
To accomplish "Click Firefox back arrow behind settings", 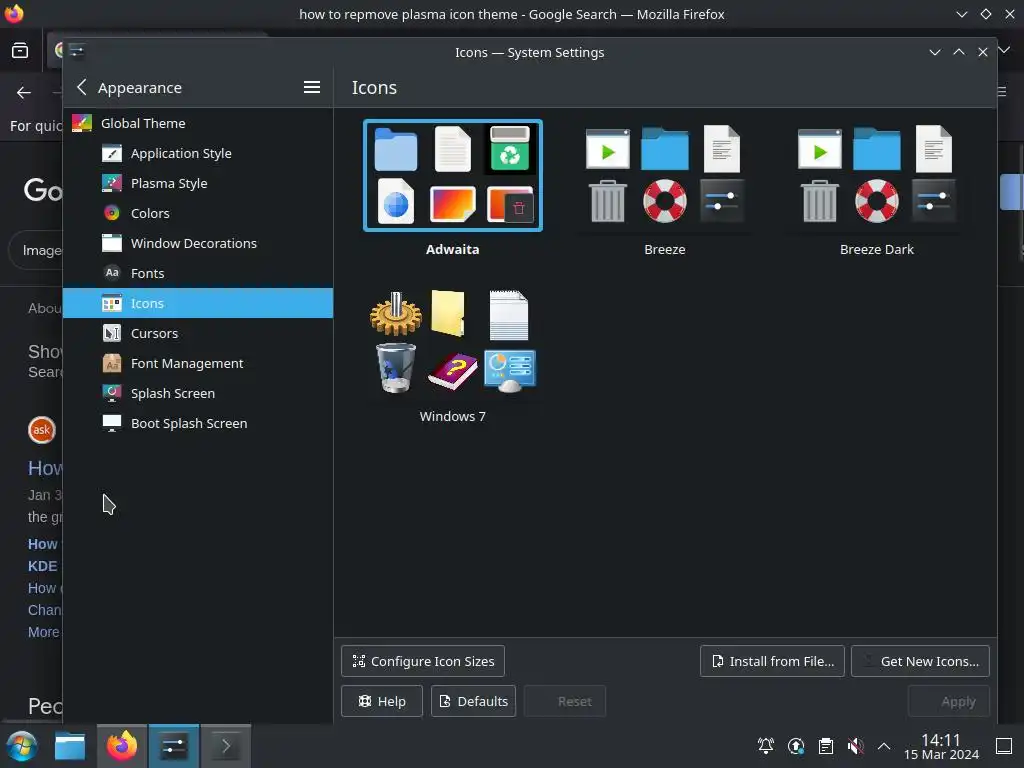I will [24, 93].
